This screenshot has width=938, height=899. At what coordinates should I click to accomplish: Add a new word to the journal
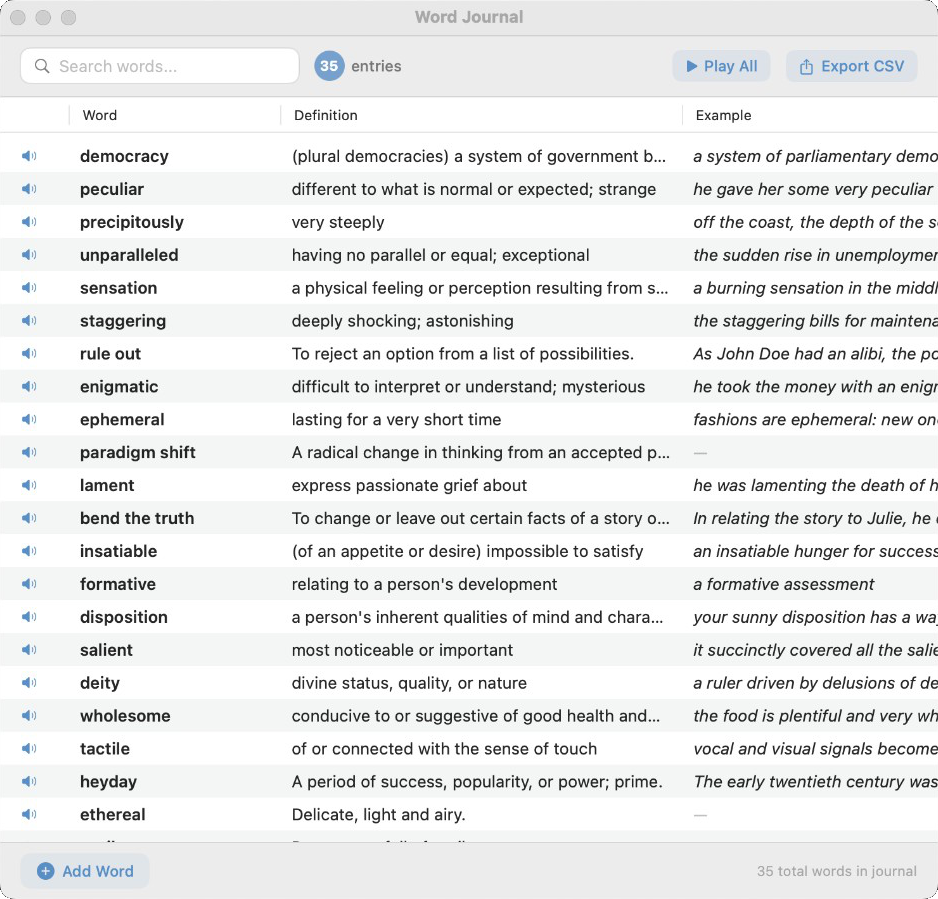pyautogui.click(x=84, y=871)
